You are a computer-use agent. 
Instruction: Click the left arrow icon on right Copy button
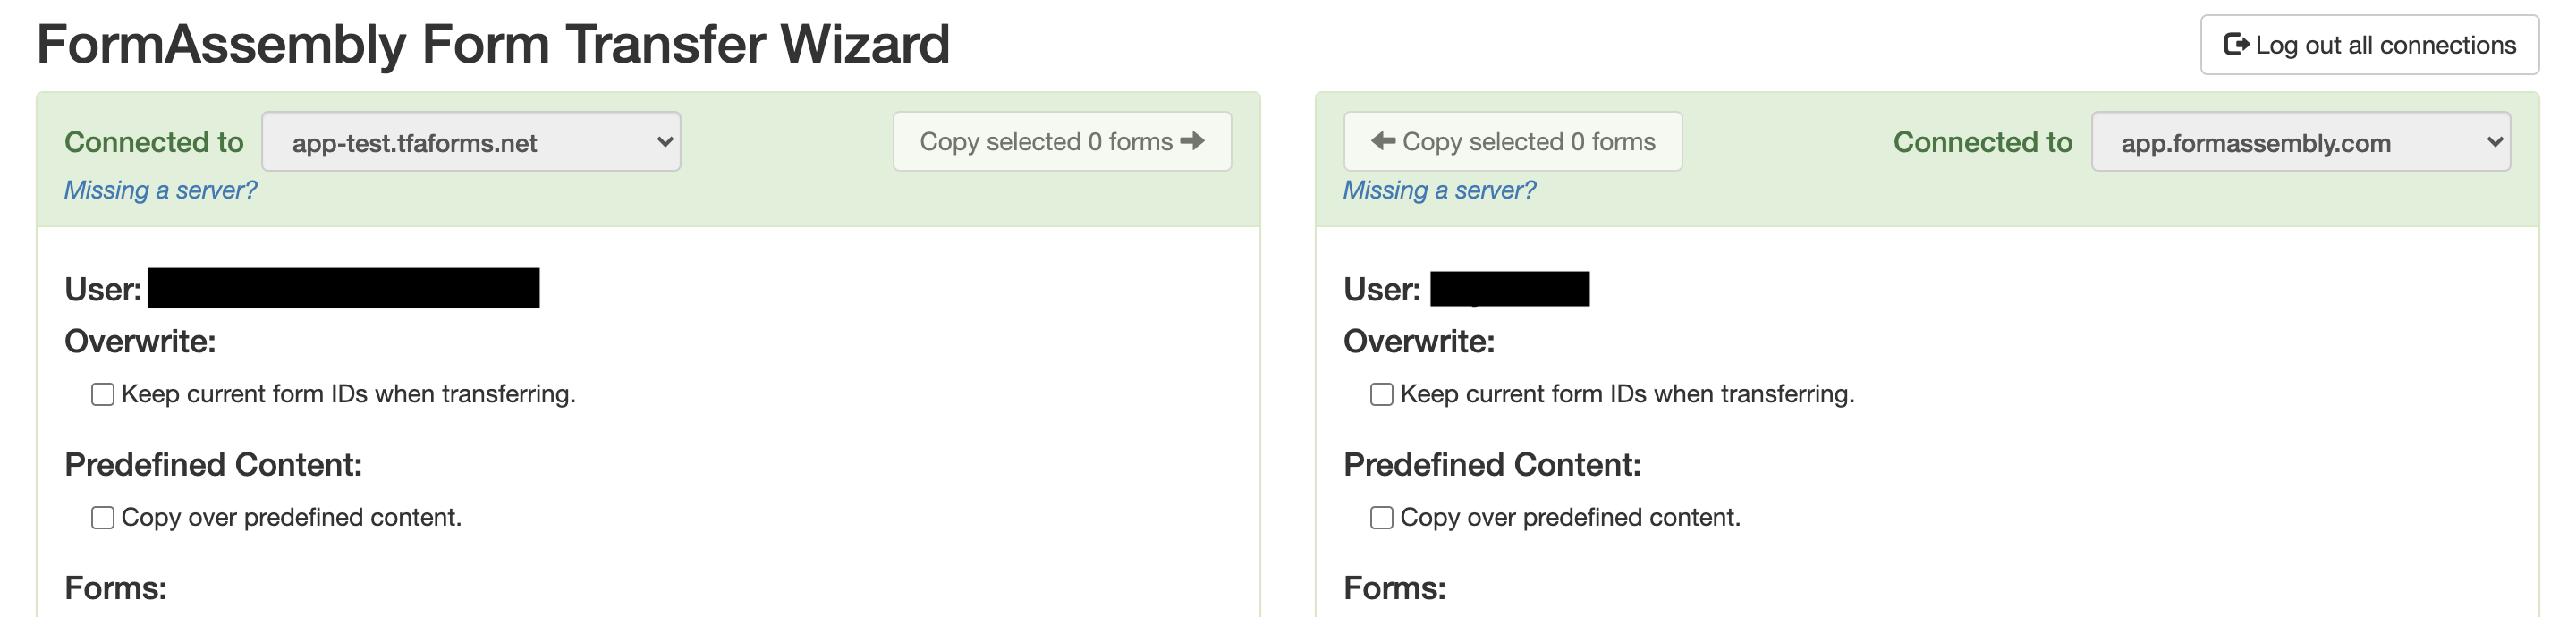pos(1383,141)
